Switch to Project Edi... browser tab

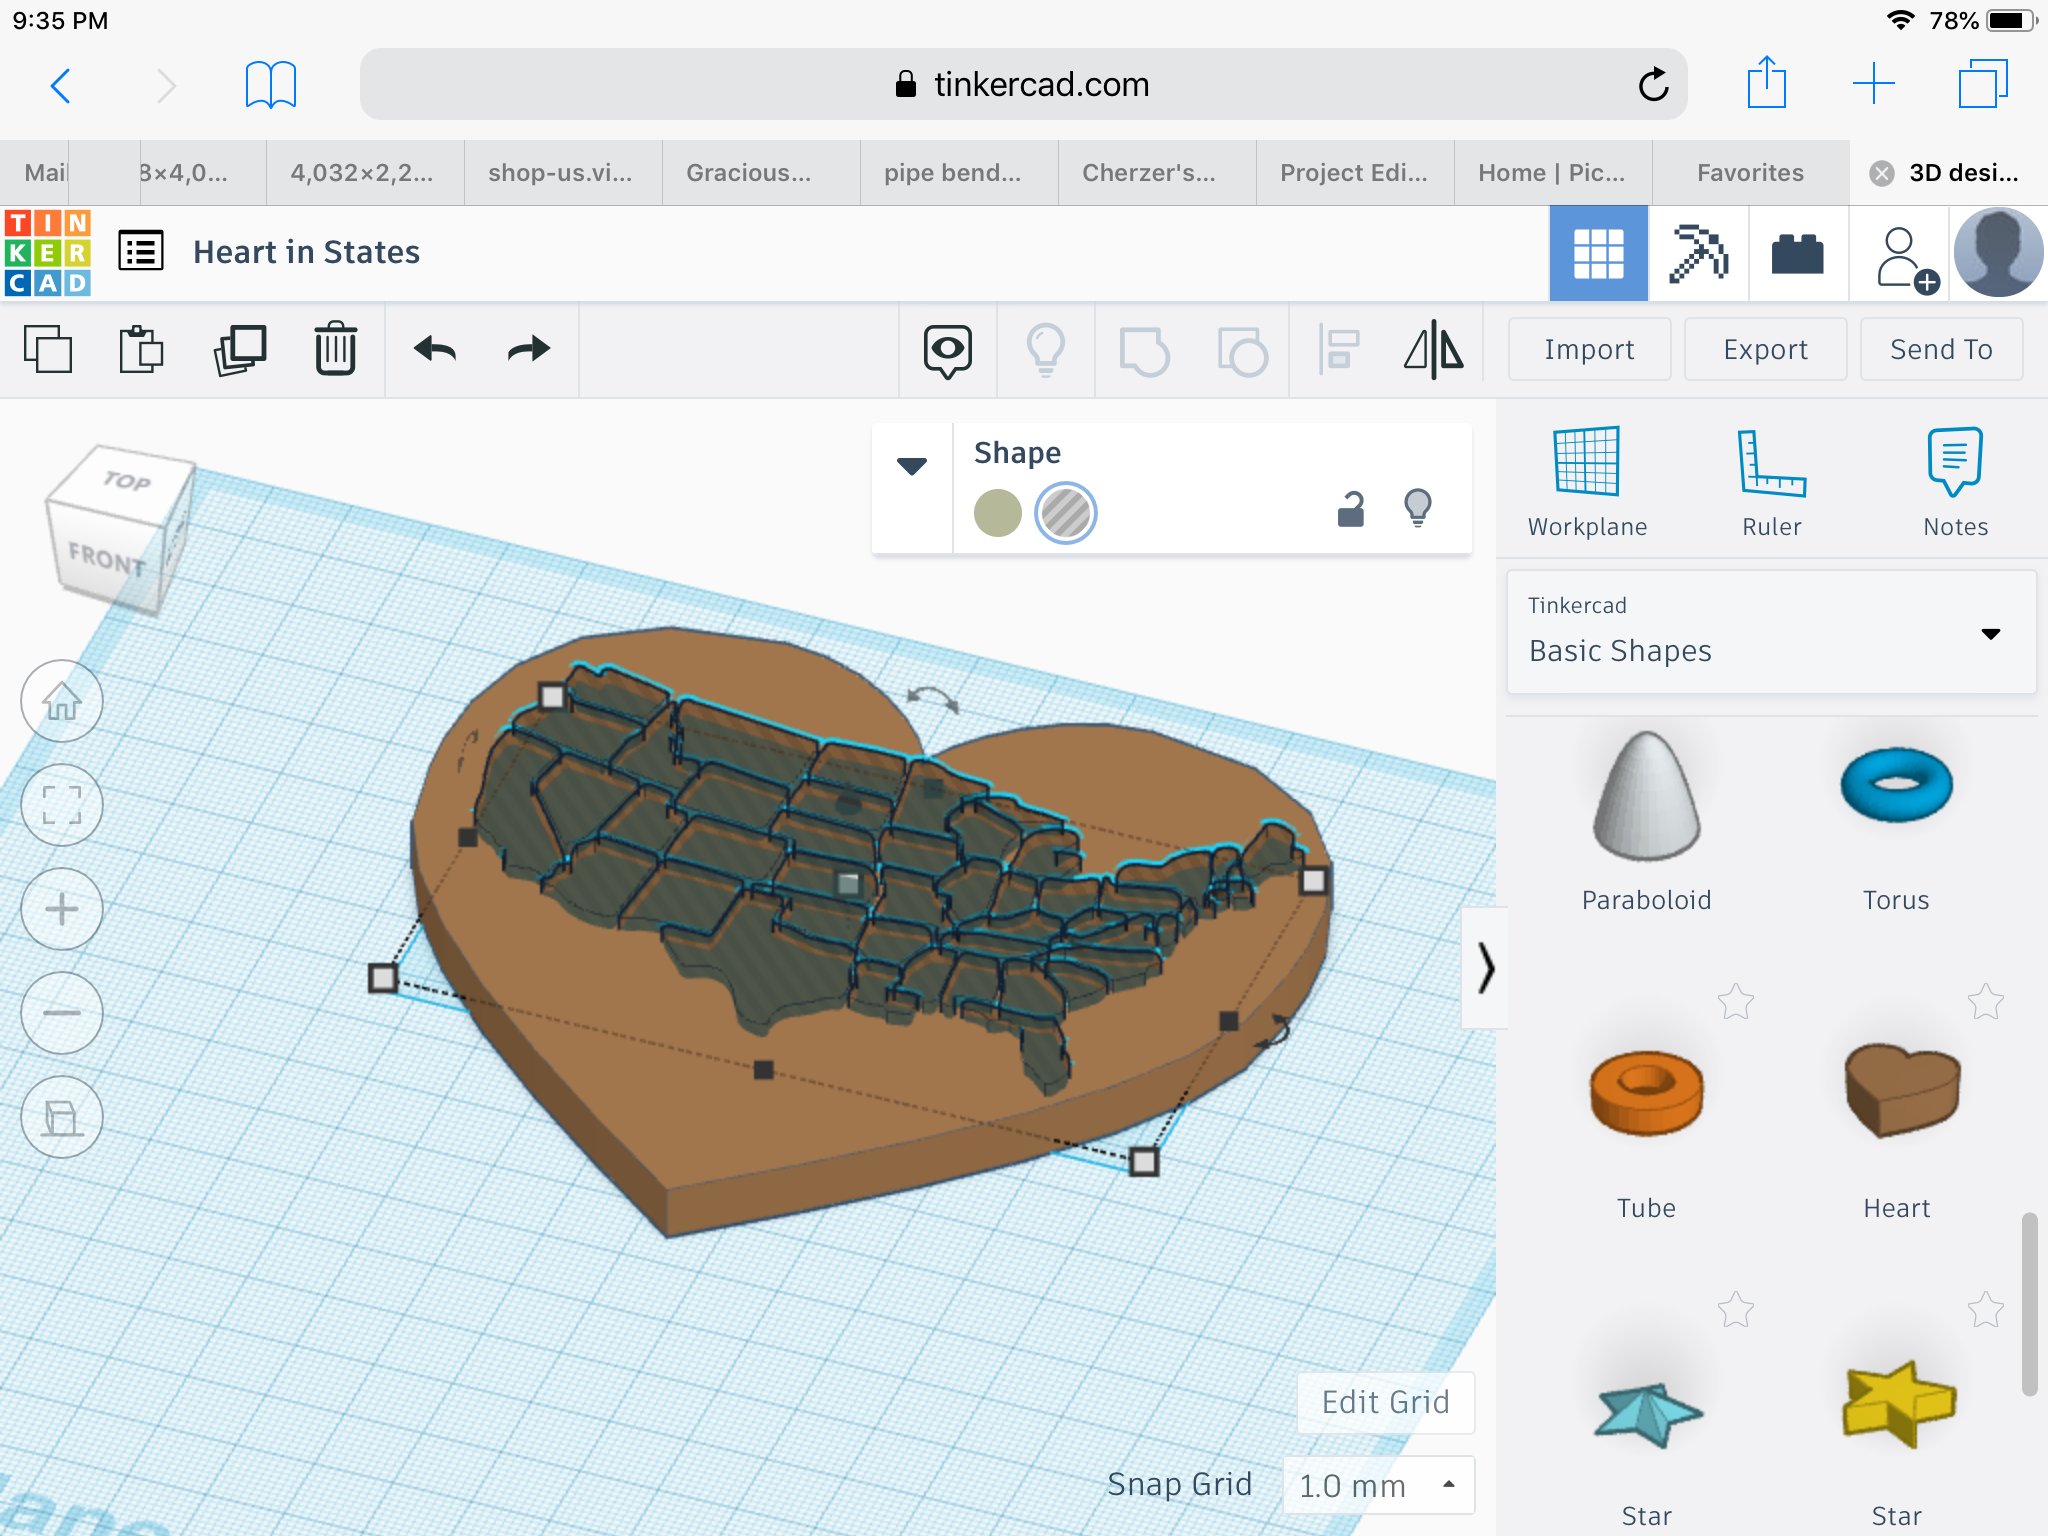point(1353,173)
